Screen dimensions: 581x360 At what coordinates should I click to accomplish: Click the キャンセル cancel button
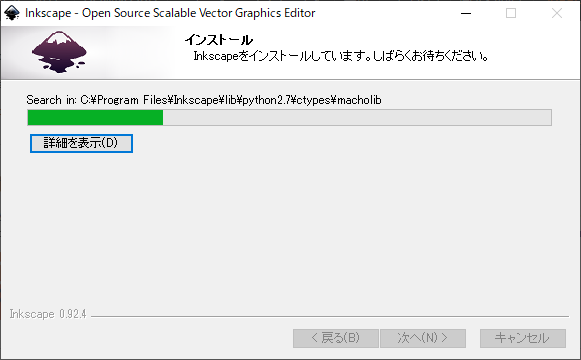coord(523,338)
